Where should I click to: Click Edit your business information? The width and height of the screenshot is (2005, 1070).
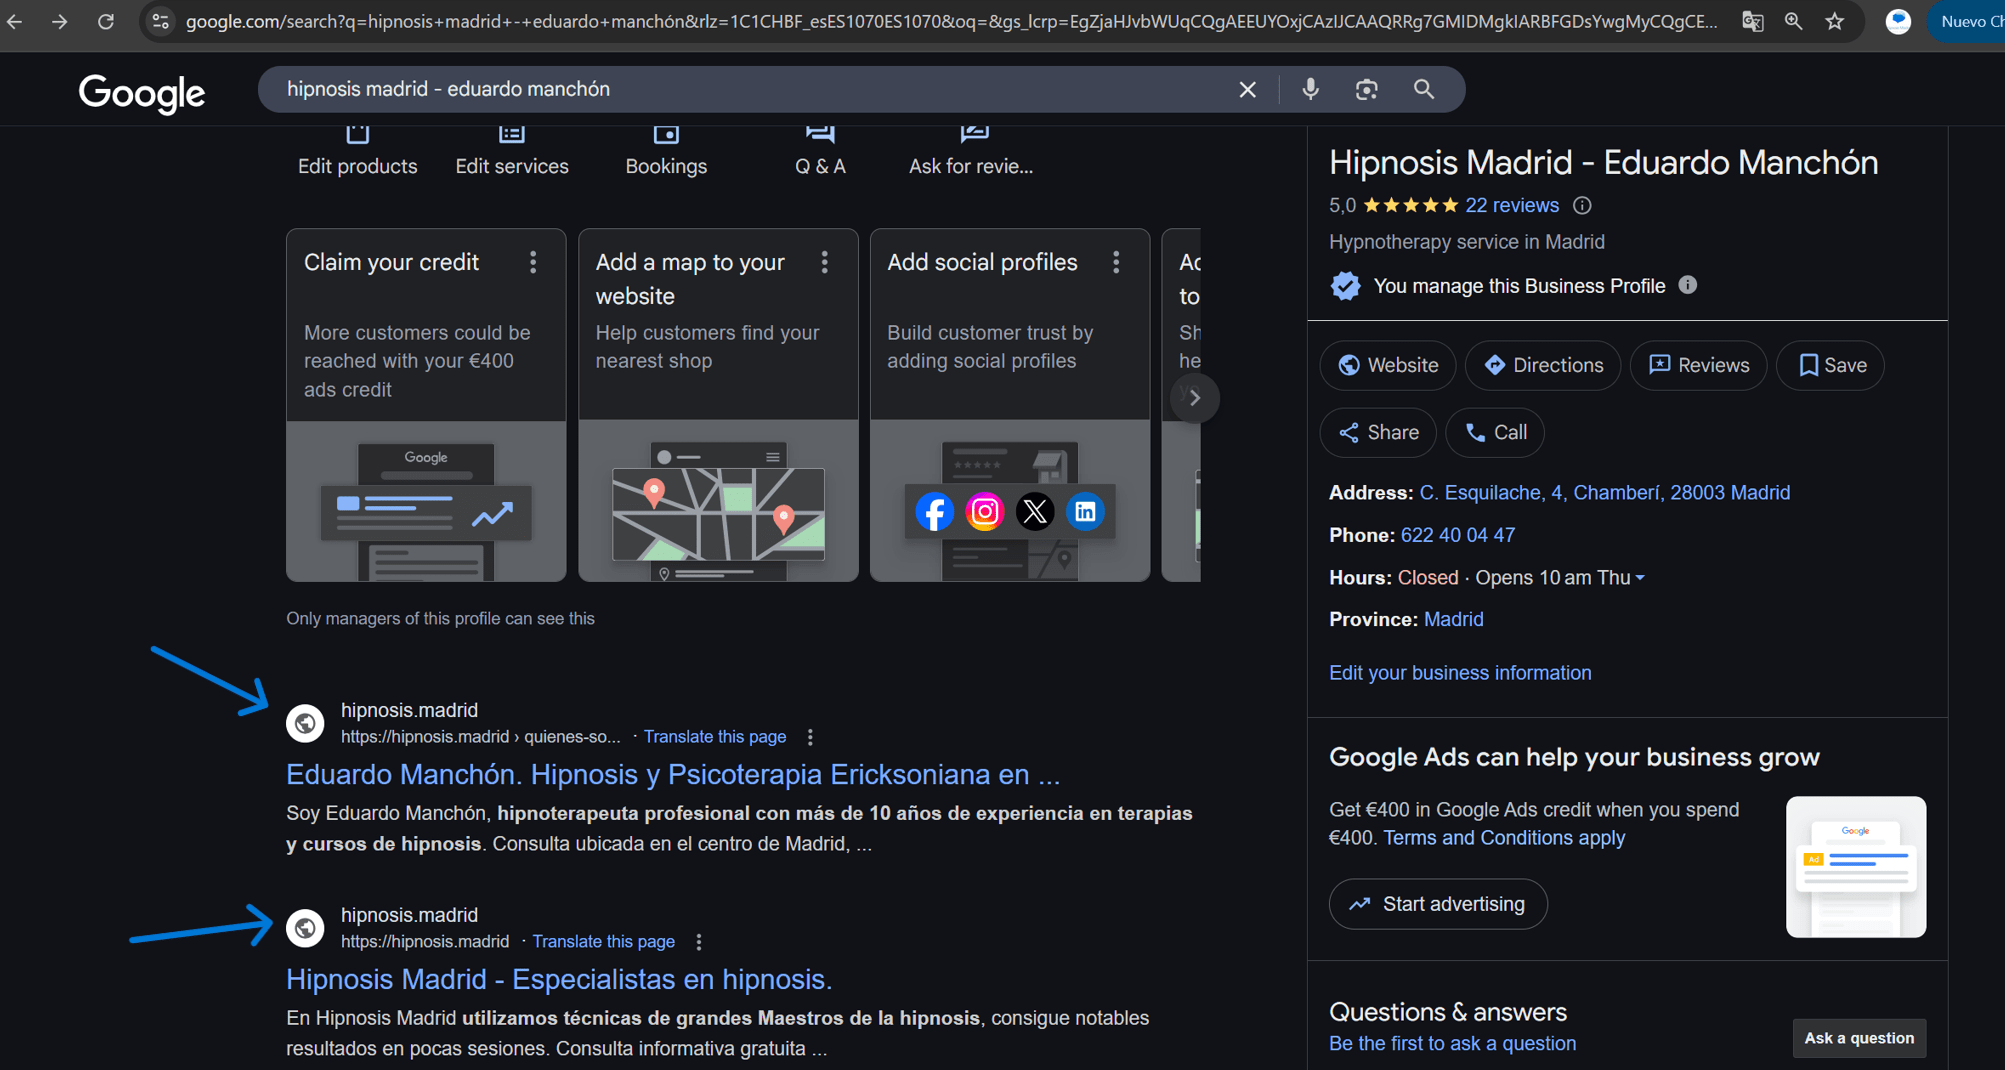(x=1460, y=673)
